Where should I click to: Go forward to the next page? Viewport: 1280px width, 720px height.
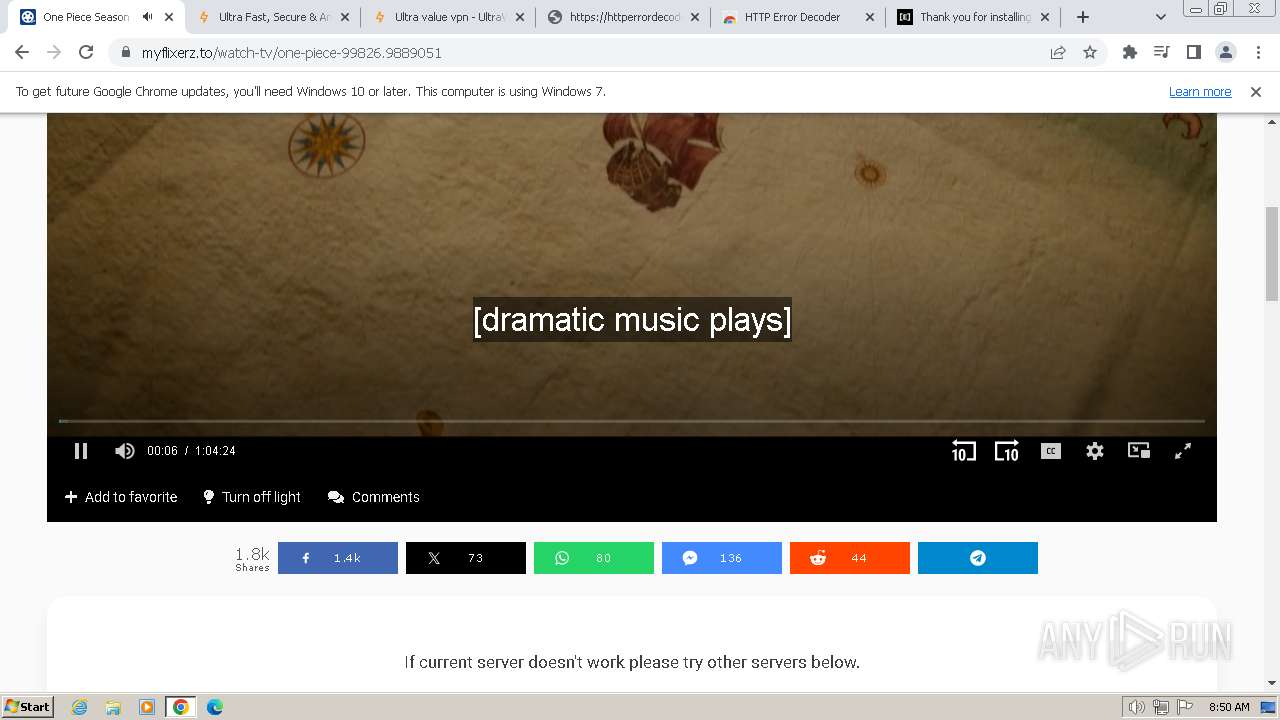point(54,53)
